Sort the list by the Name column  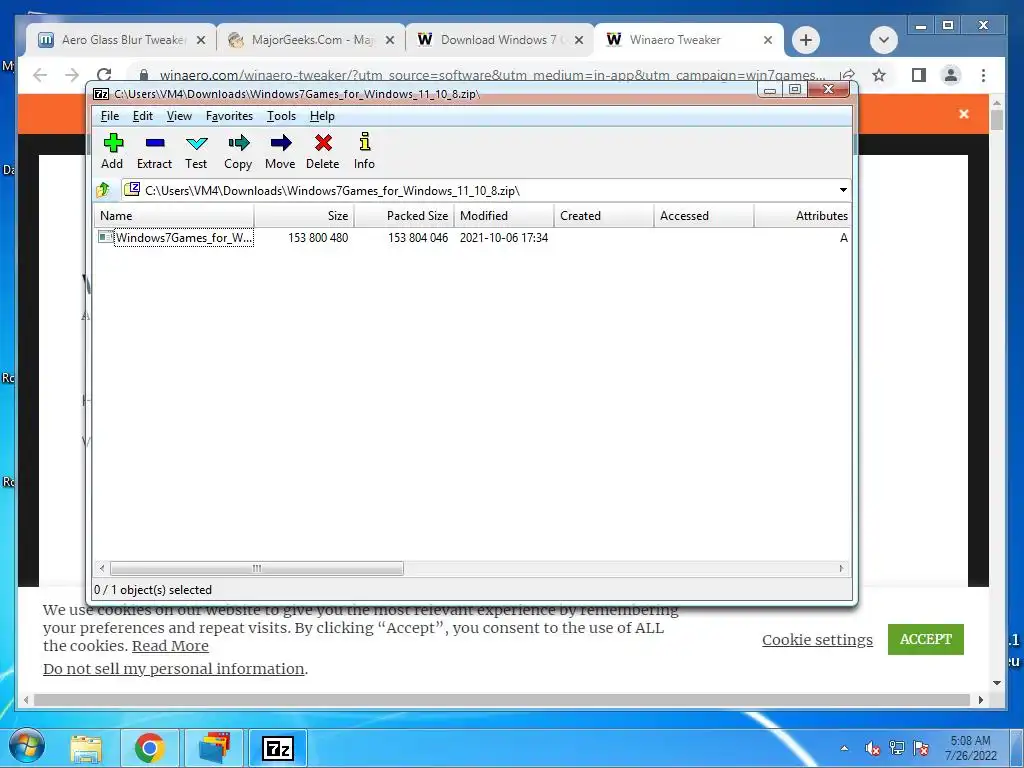click(174, 216)
